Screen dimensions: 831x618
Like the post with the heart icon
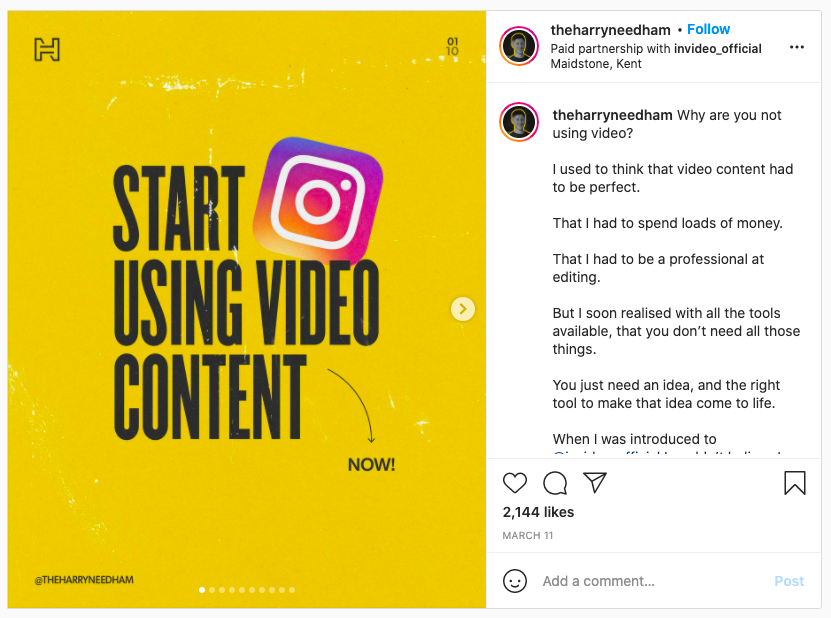(x=515, y=483)
